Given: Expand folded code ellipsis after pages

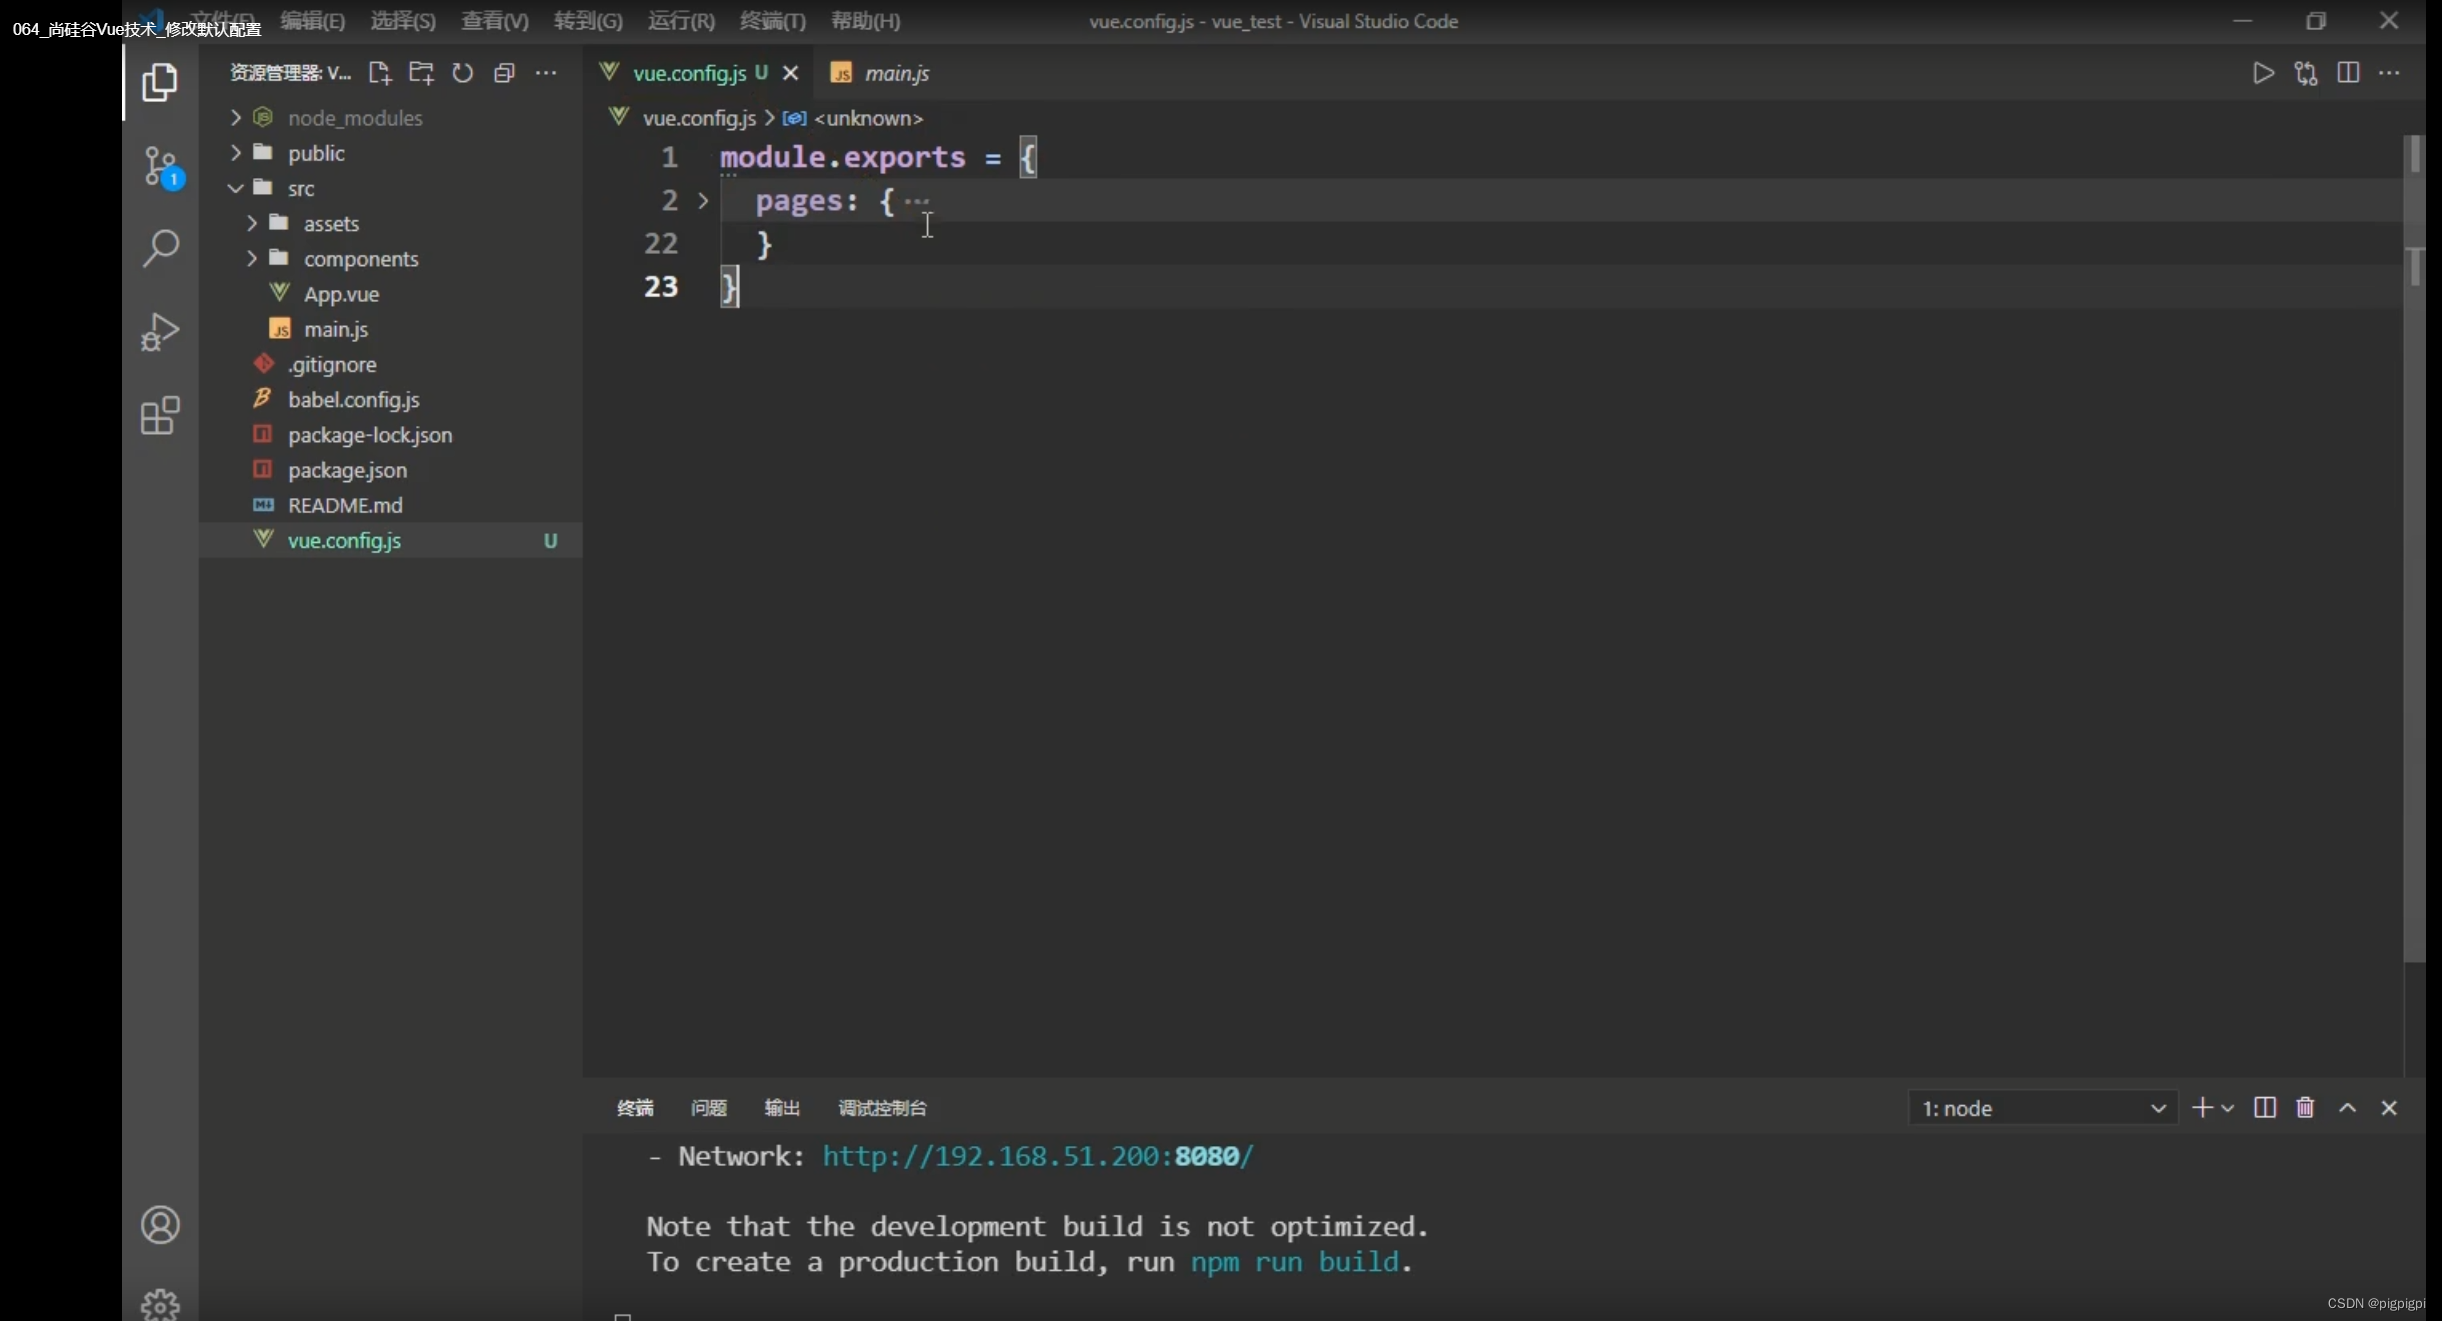Looking at the screenshot, I should (917, 201).
